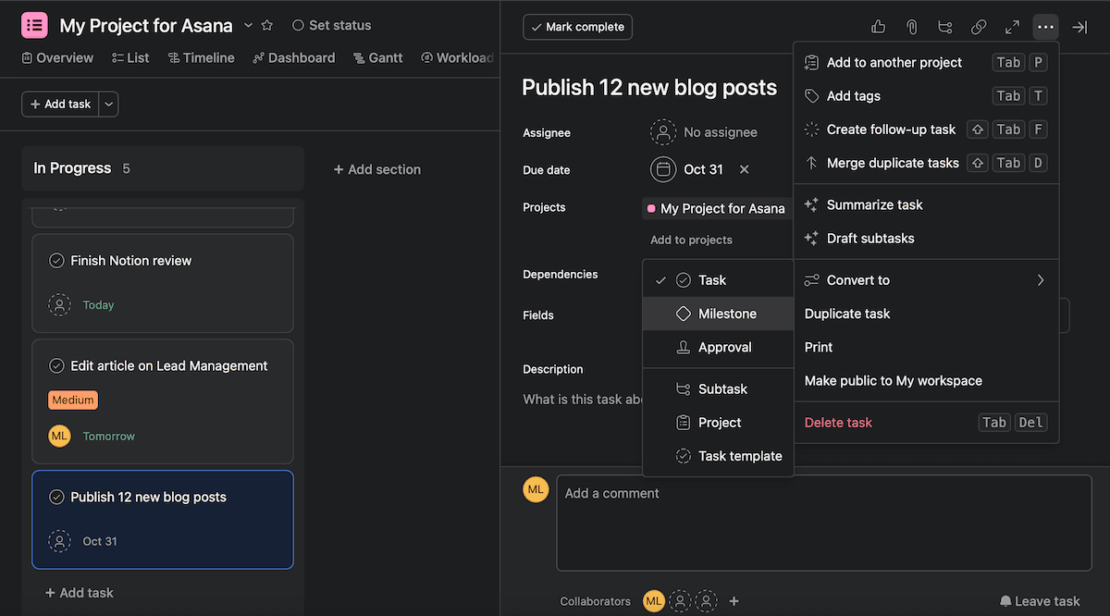Screen dimensions: 1110x616
Task: Click the Mark complete button
Action: (x=577, y=27)
